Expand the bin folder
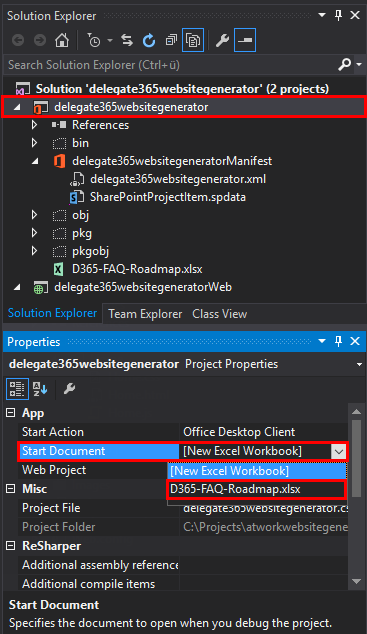The image size is (367, 634). [35, 143]
